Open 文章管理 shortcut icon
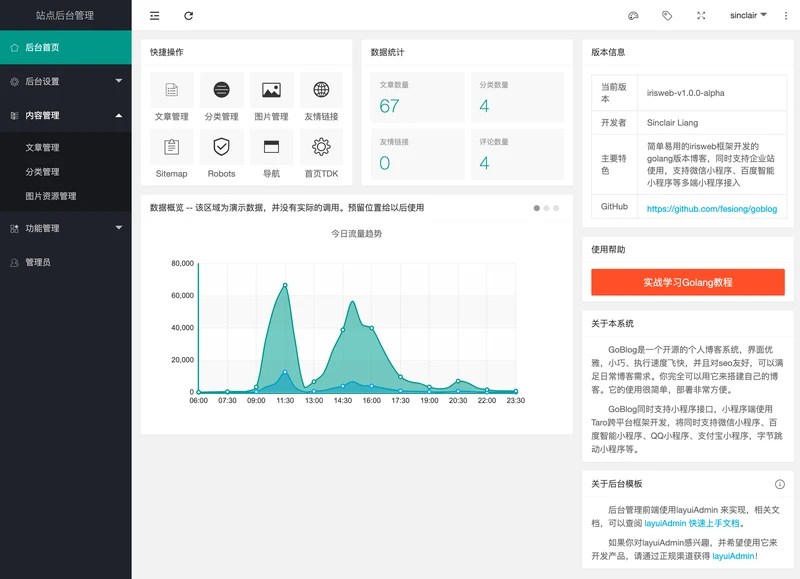800x579 pixels. point(171,91)
